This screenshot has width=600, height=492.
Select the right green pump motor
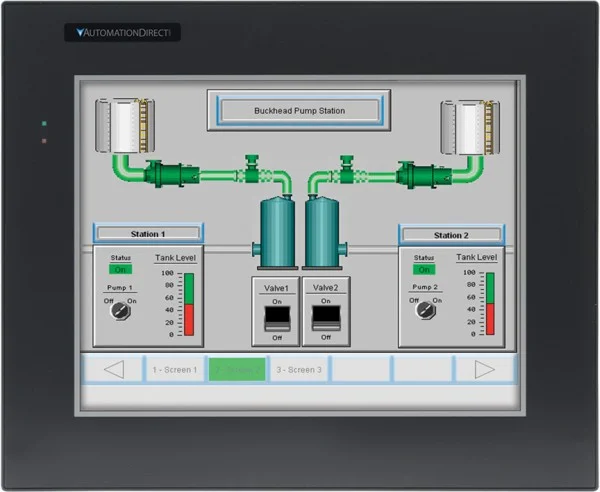[x=424, y=175]
